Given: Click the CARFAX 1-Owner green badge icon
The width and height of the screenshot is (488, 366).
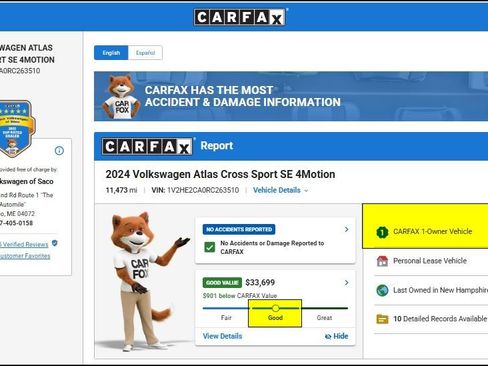Looking at the screenshot, I should (x=382, y=232).
